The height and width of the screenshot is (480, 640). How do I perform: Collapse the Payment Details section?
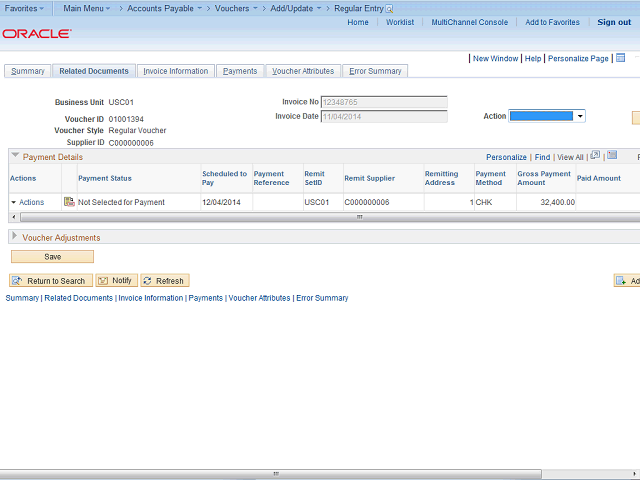[15, 156]
